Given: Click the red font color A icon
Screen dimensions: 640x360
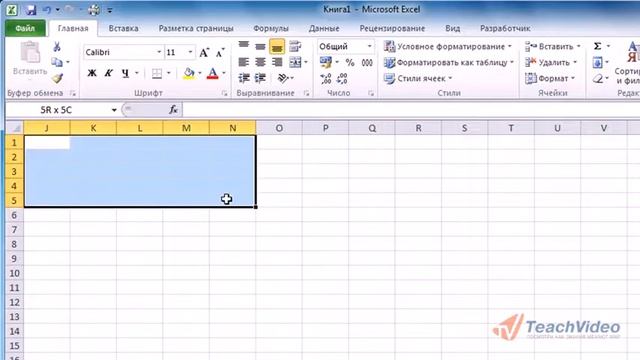Looking at the screenshot, I should pos(213,73).
